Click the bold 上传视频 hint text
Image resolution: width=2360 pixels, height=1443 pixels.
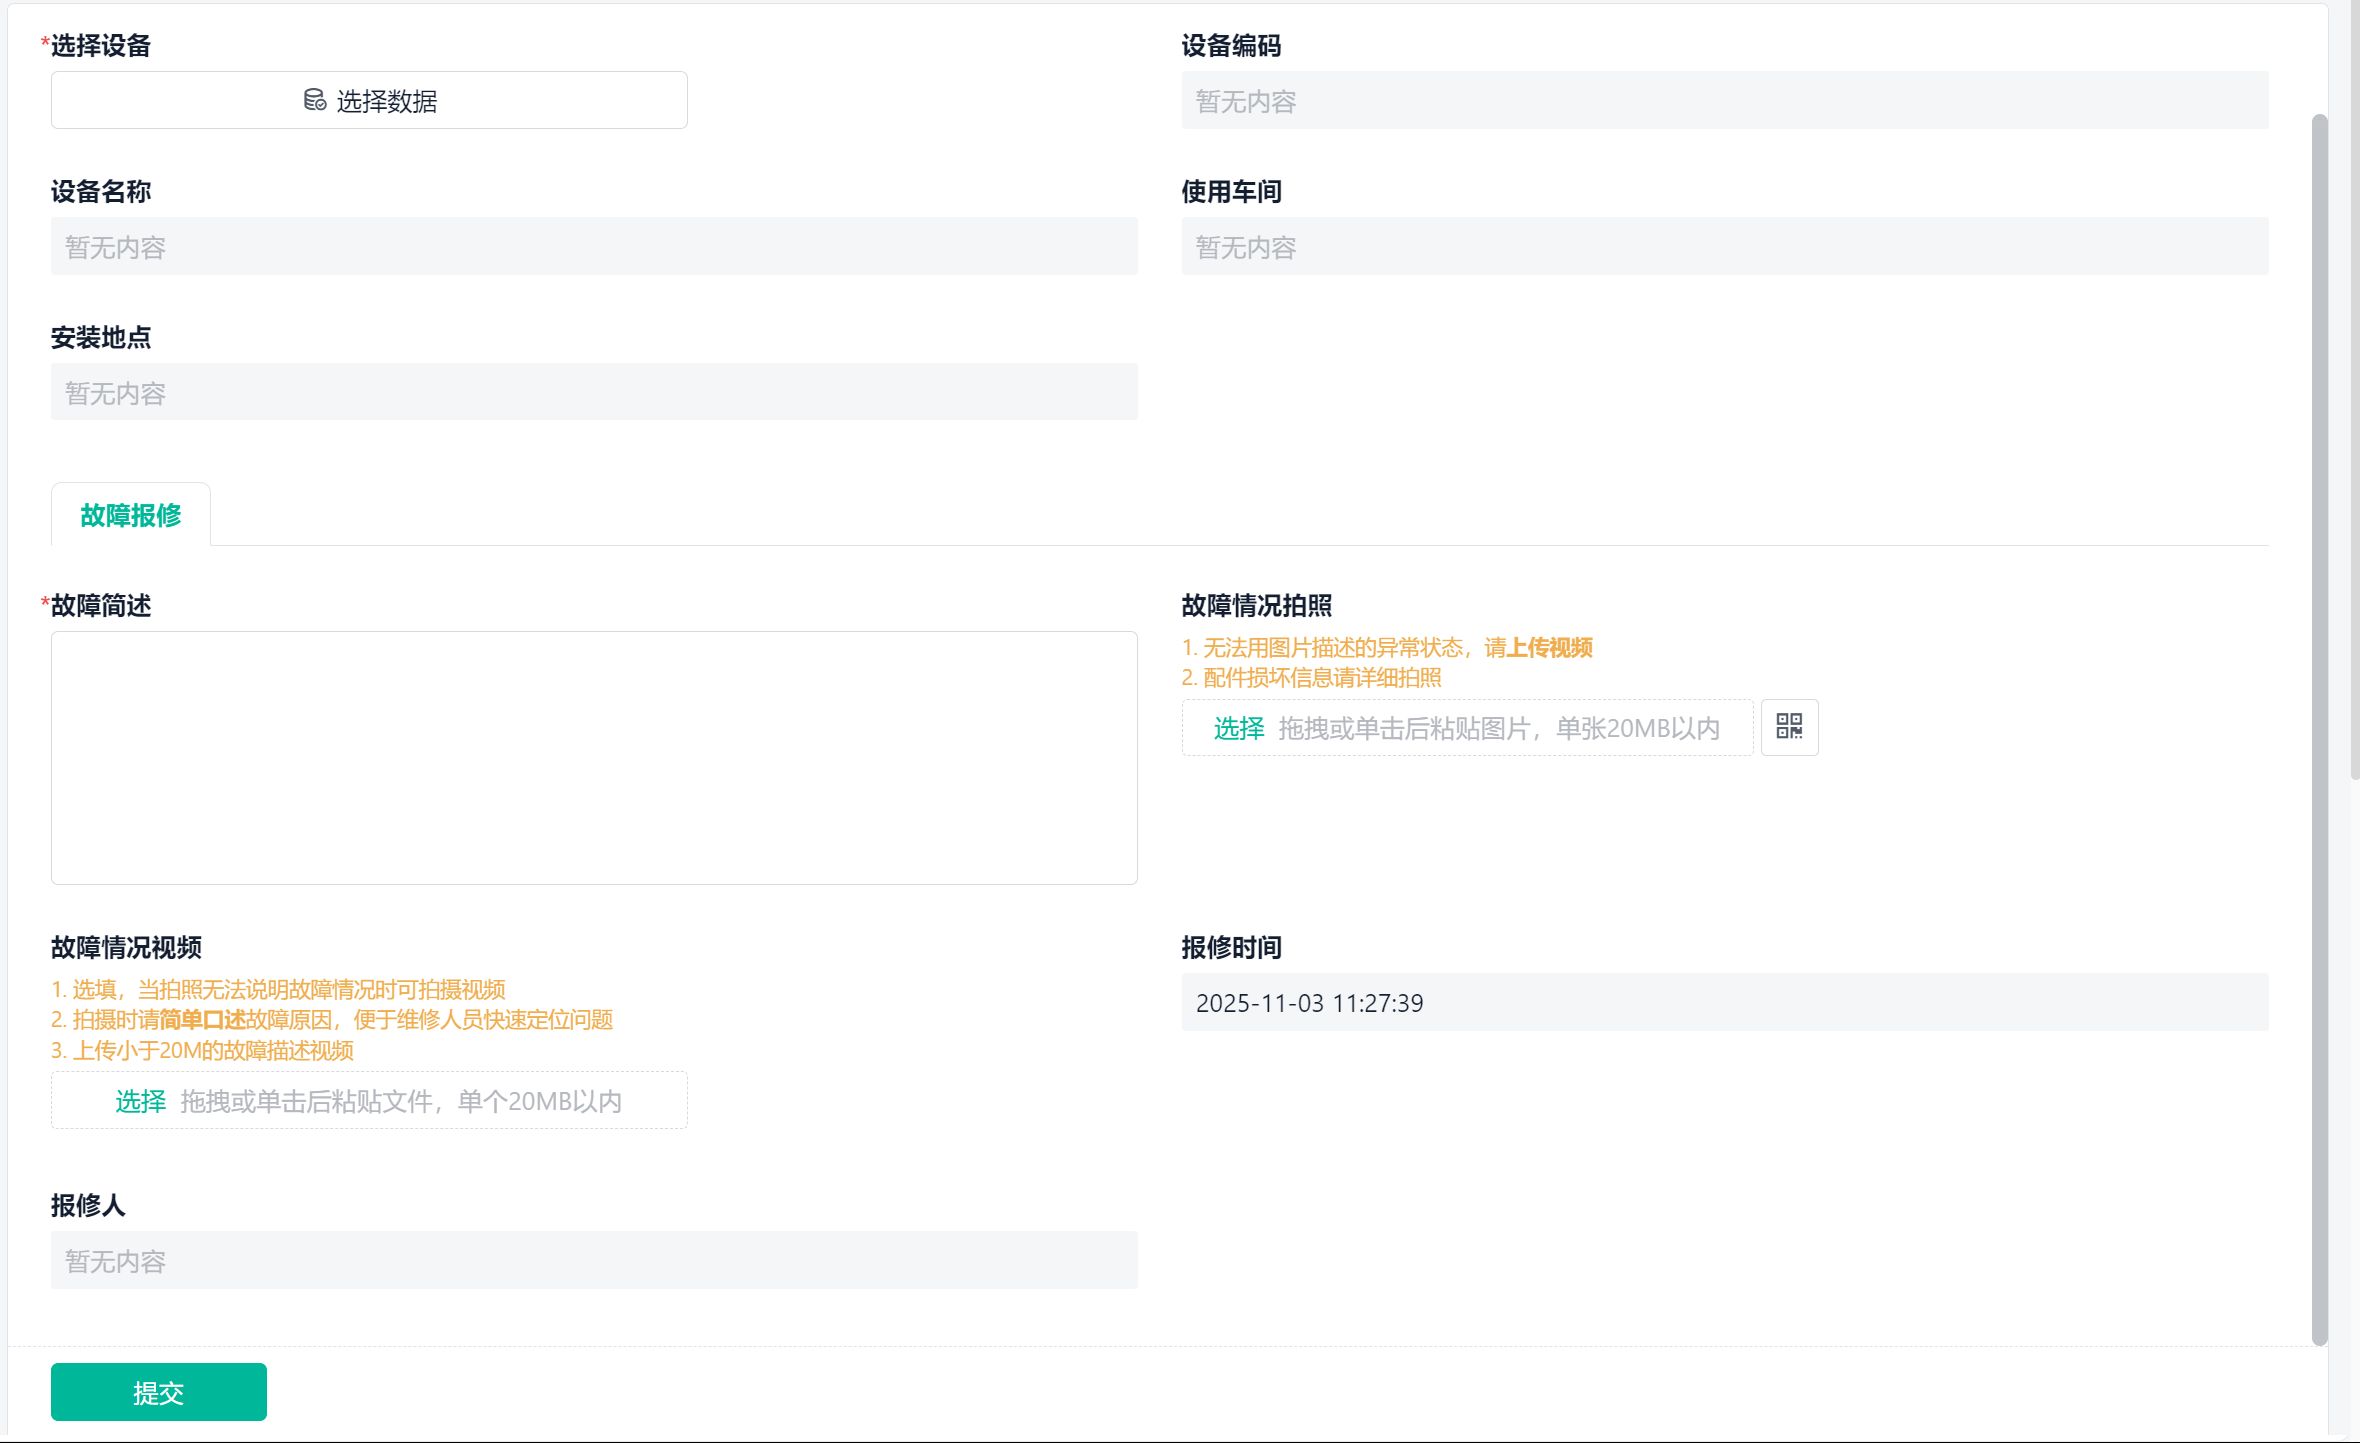pyautogui.click(x=1549, y=648)
